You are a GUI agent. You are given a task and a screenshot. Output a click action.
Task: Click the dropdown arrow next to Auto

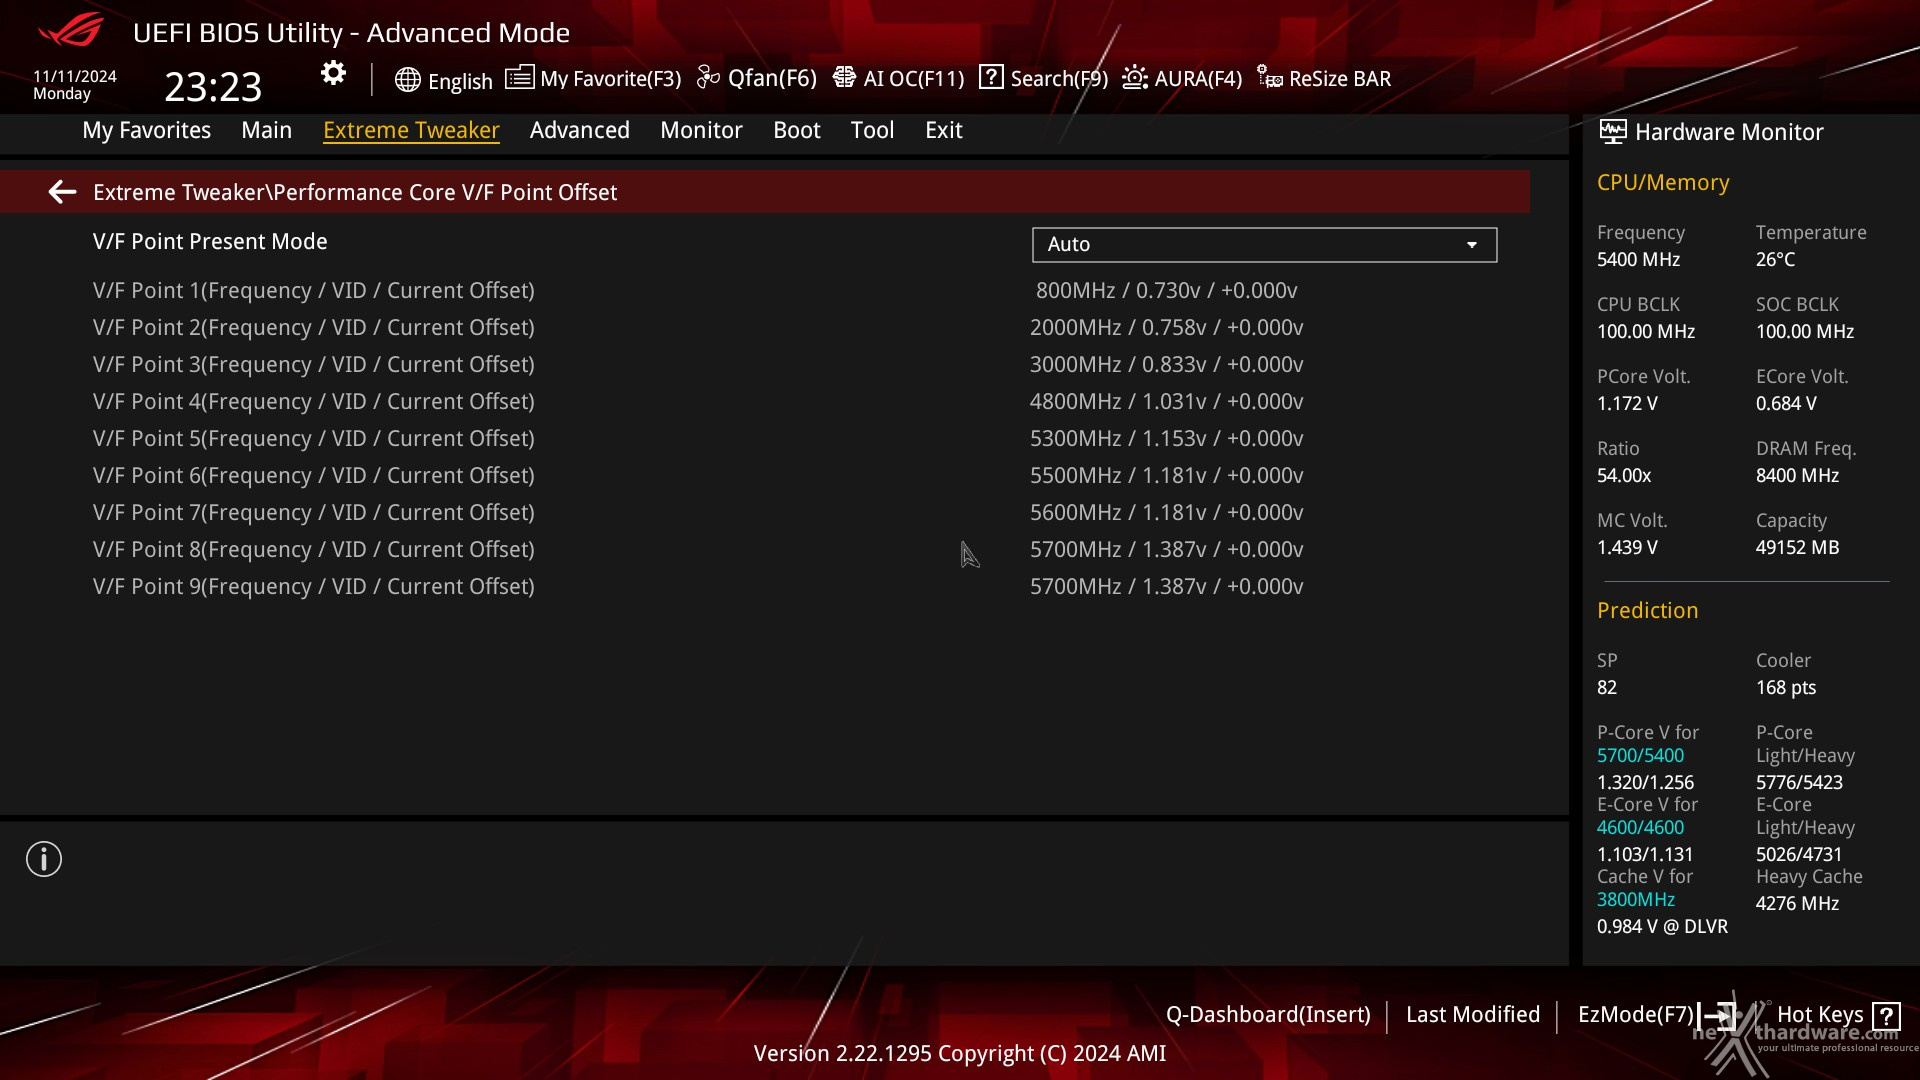click(1472, 245)
